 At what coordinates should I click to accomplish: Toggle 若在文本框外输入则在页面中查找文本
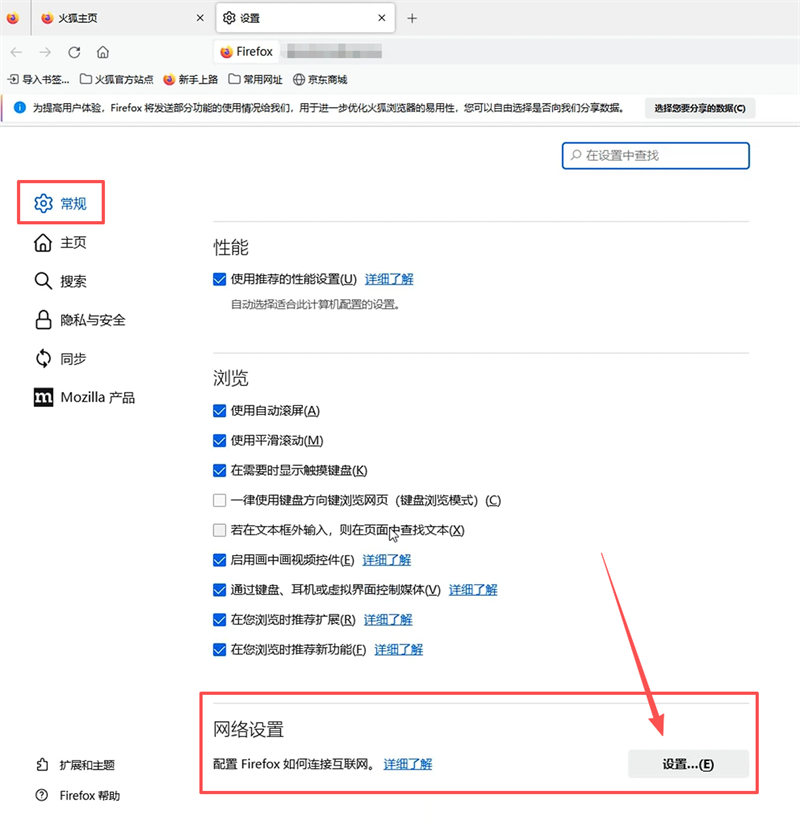coord(219,530)
